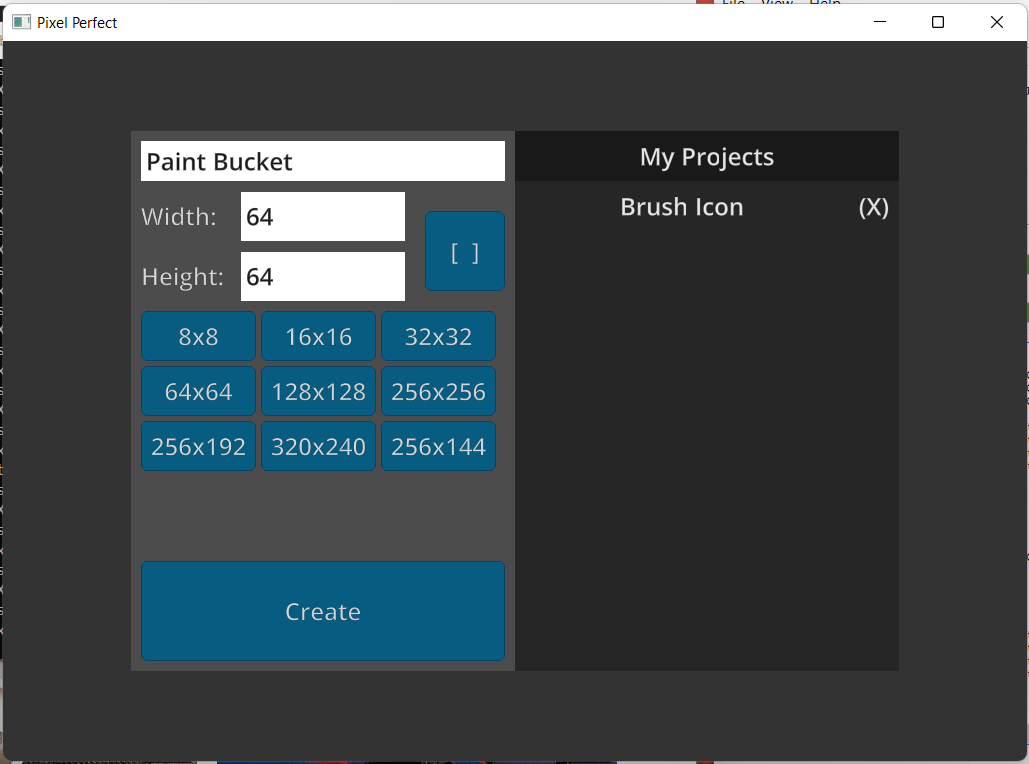Image resolution: width=1029 pixels, height=764 pixels.
Task: Click into the Height input field
Action: (x=323, y=276)
